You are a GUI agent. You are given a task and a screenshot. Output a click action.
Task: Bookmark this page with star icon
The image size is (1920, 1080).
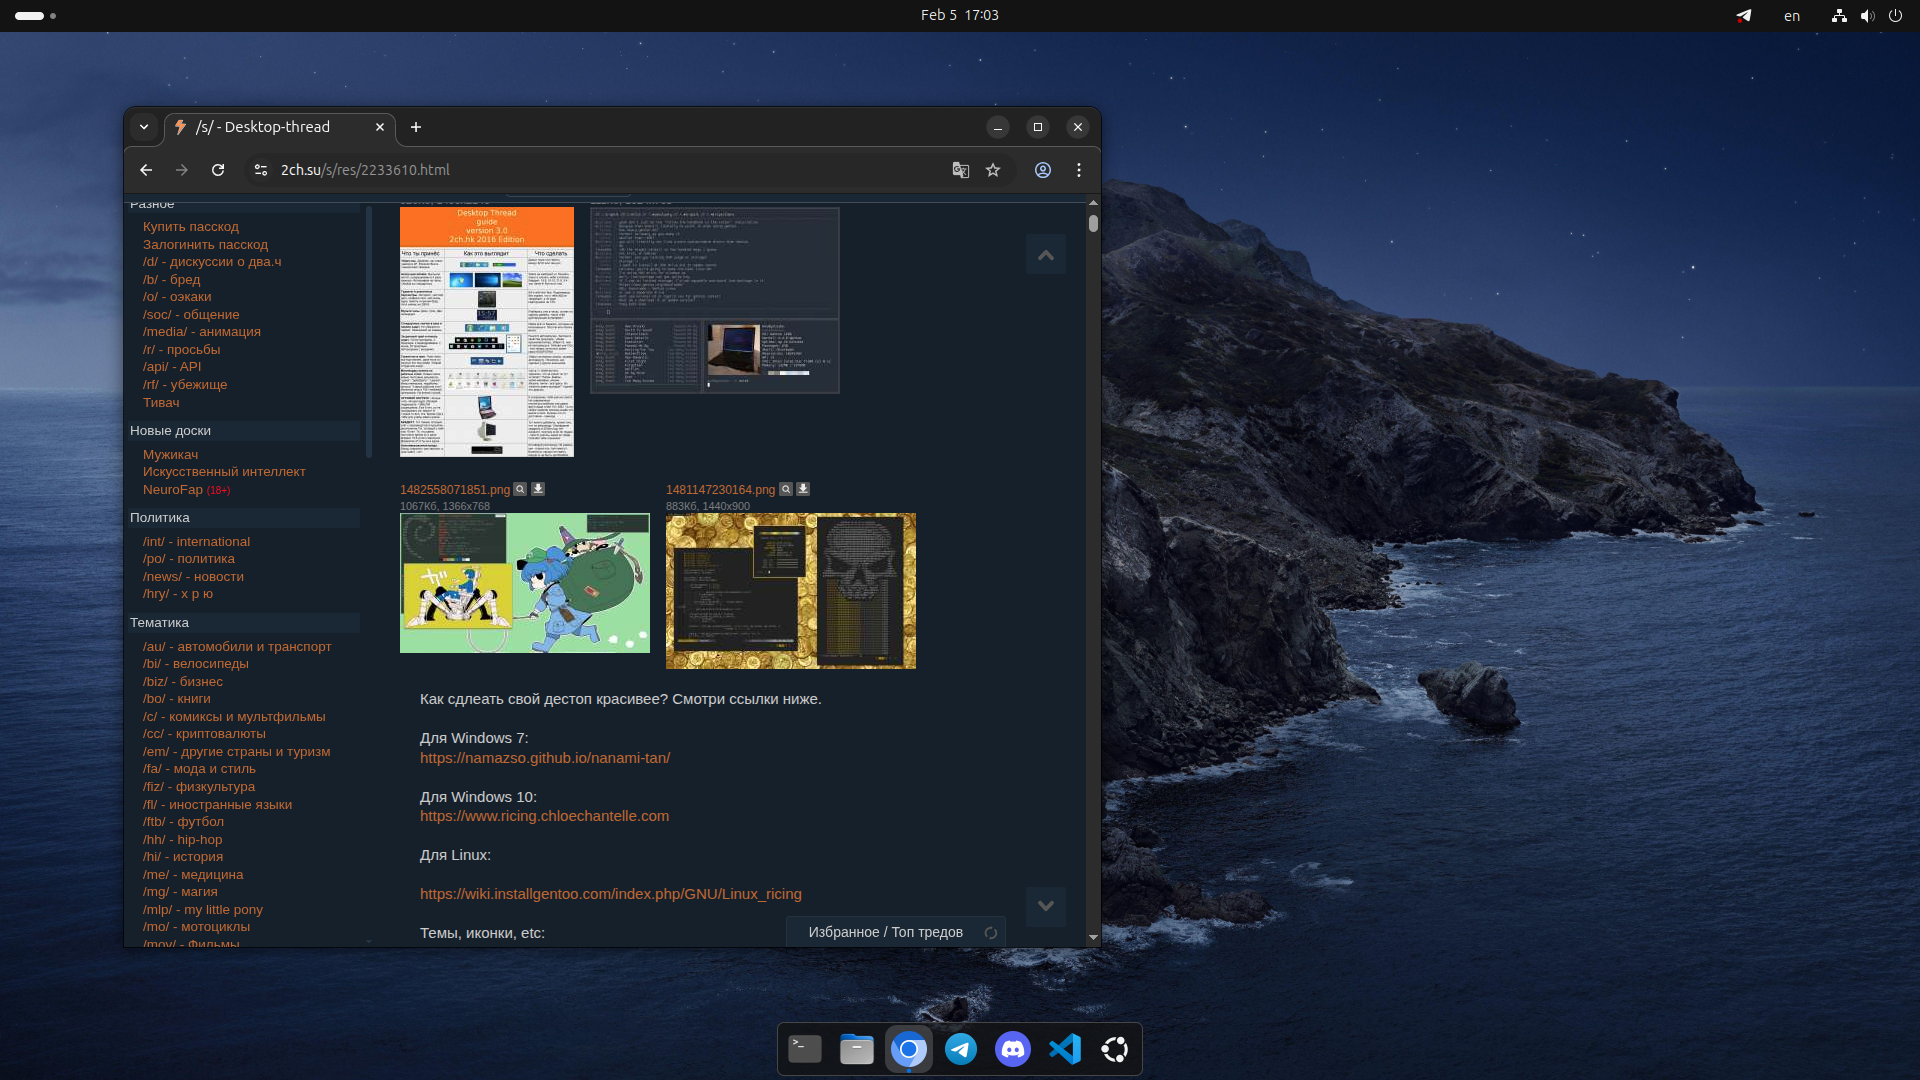click(993, 170)
